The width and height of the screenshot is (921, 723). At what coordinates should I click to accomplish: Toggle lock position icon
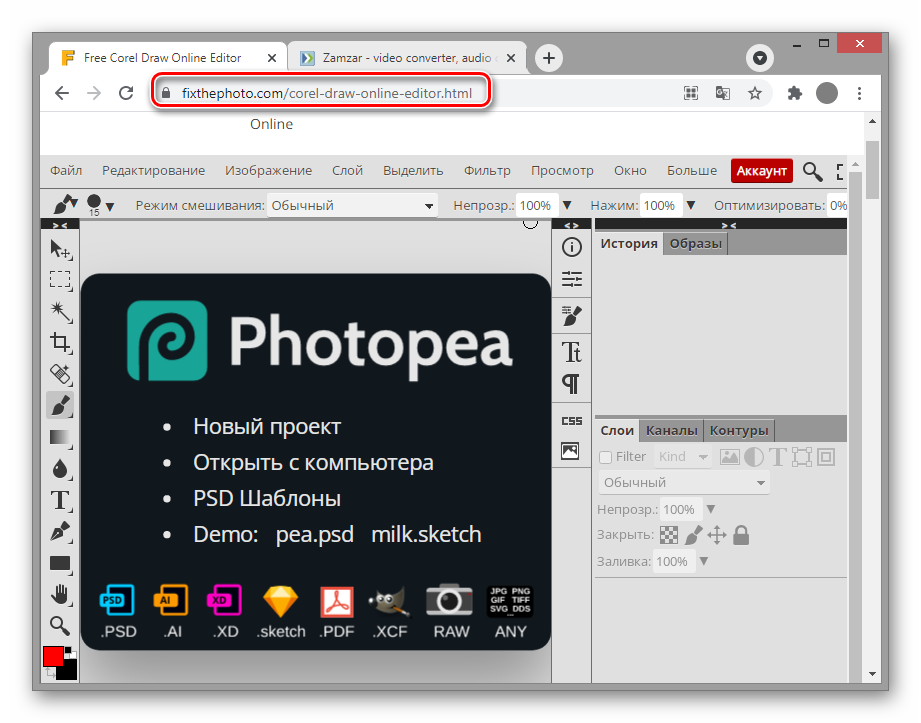coord(717,535)
